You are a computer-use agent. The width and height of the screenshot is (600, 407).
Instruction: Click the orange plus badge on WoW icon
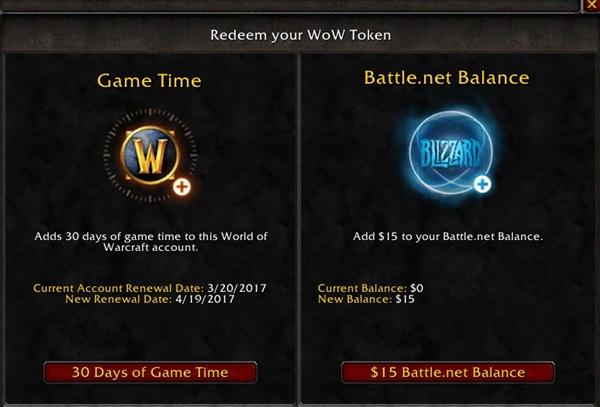click(x=181, y=187)
